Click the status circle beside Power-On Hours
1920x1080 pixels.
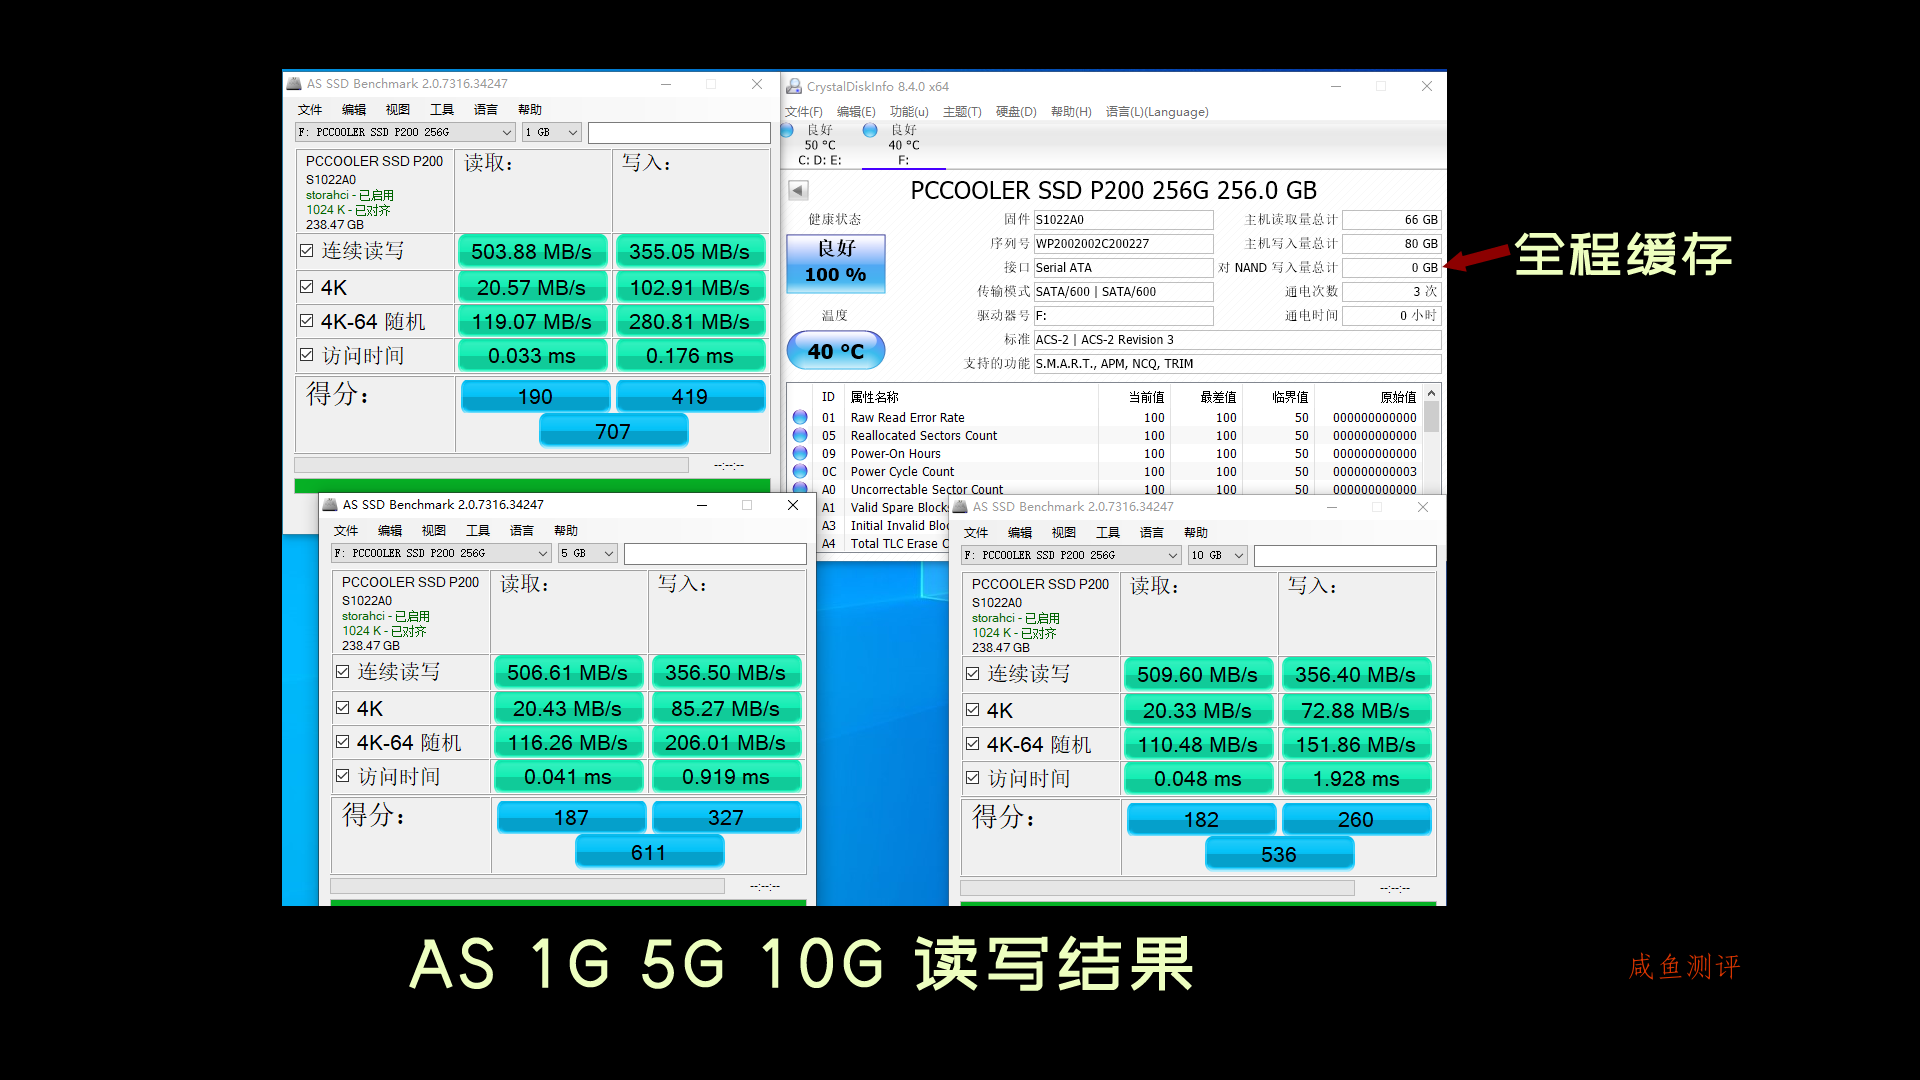click(800, 453)
